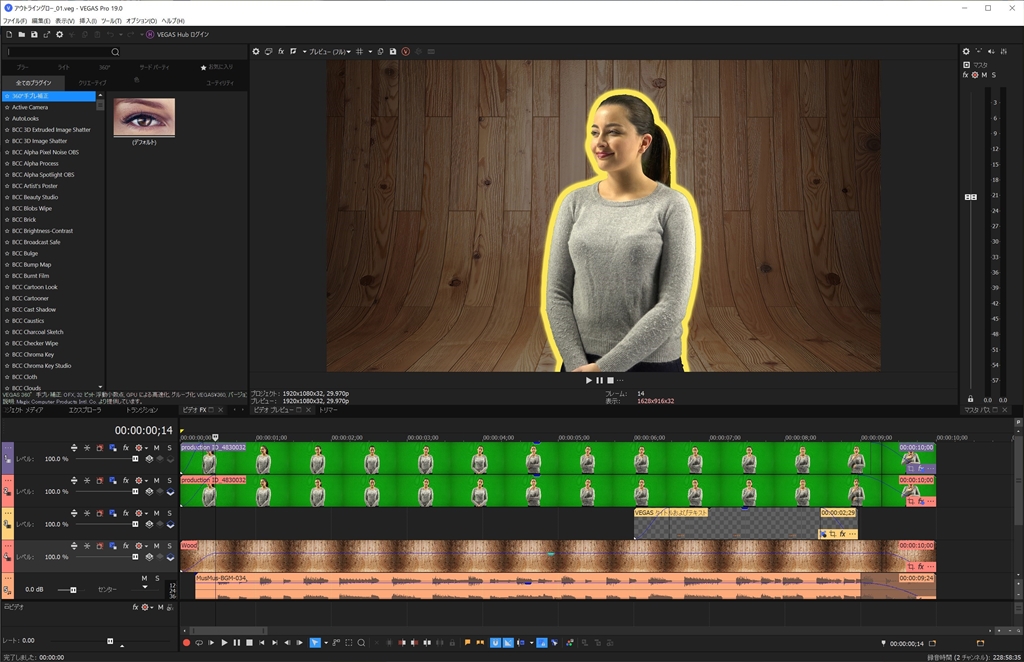Mute the first video track
The width and height of the screenshot is (1024, 662).
[157, 447]
